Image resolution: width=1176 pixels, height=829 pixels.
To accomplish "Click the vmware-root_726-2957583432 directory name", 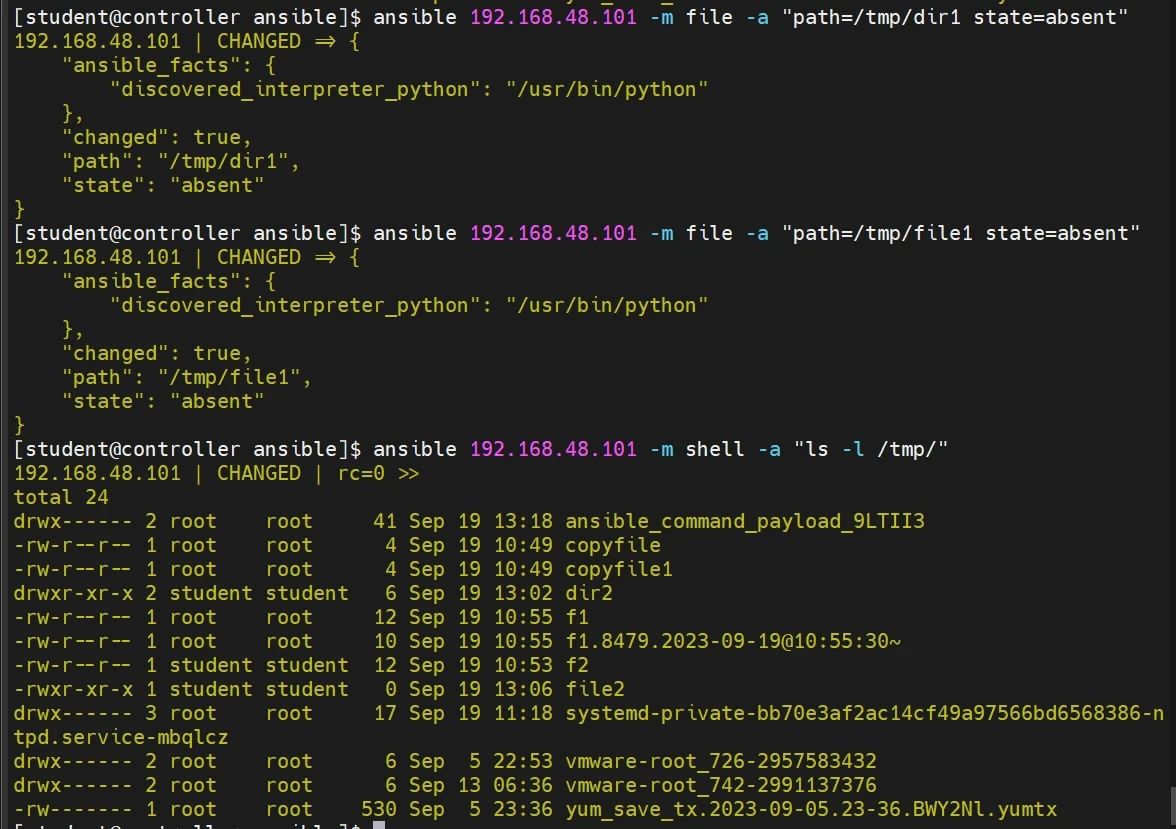I will (720, 761).
